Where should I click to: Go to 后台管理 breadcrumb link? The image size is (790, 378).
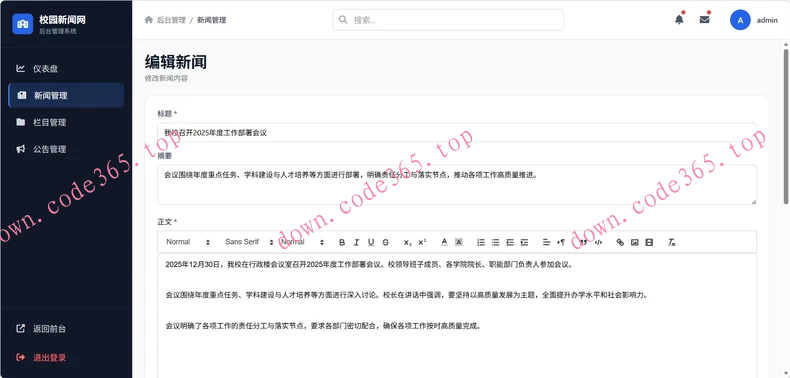click(171, 20)
